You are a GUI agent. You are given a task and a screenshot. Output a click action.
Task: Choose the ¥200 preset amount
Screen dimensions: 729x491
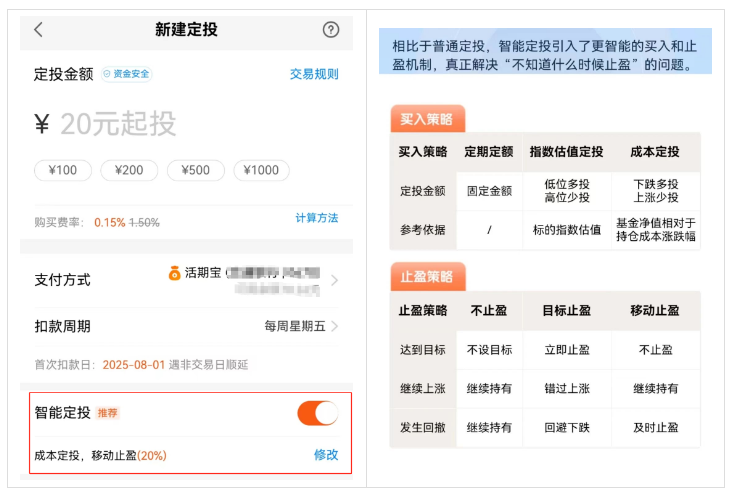(129, 170)
